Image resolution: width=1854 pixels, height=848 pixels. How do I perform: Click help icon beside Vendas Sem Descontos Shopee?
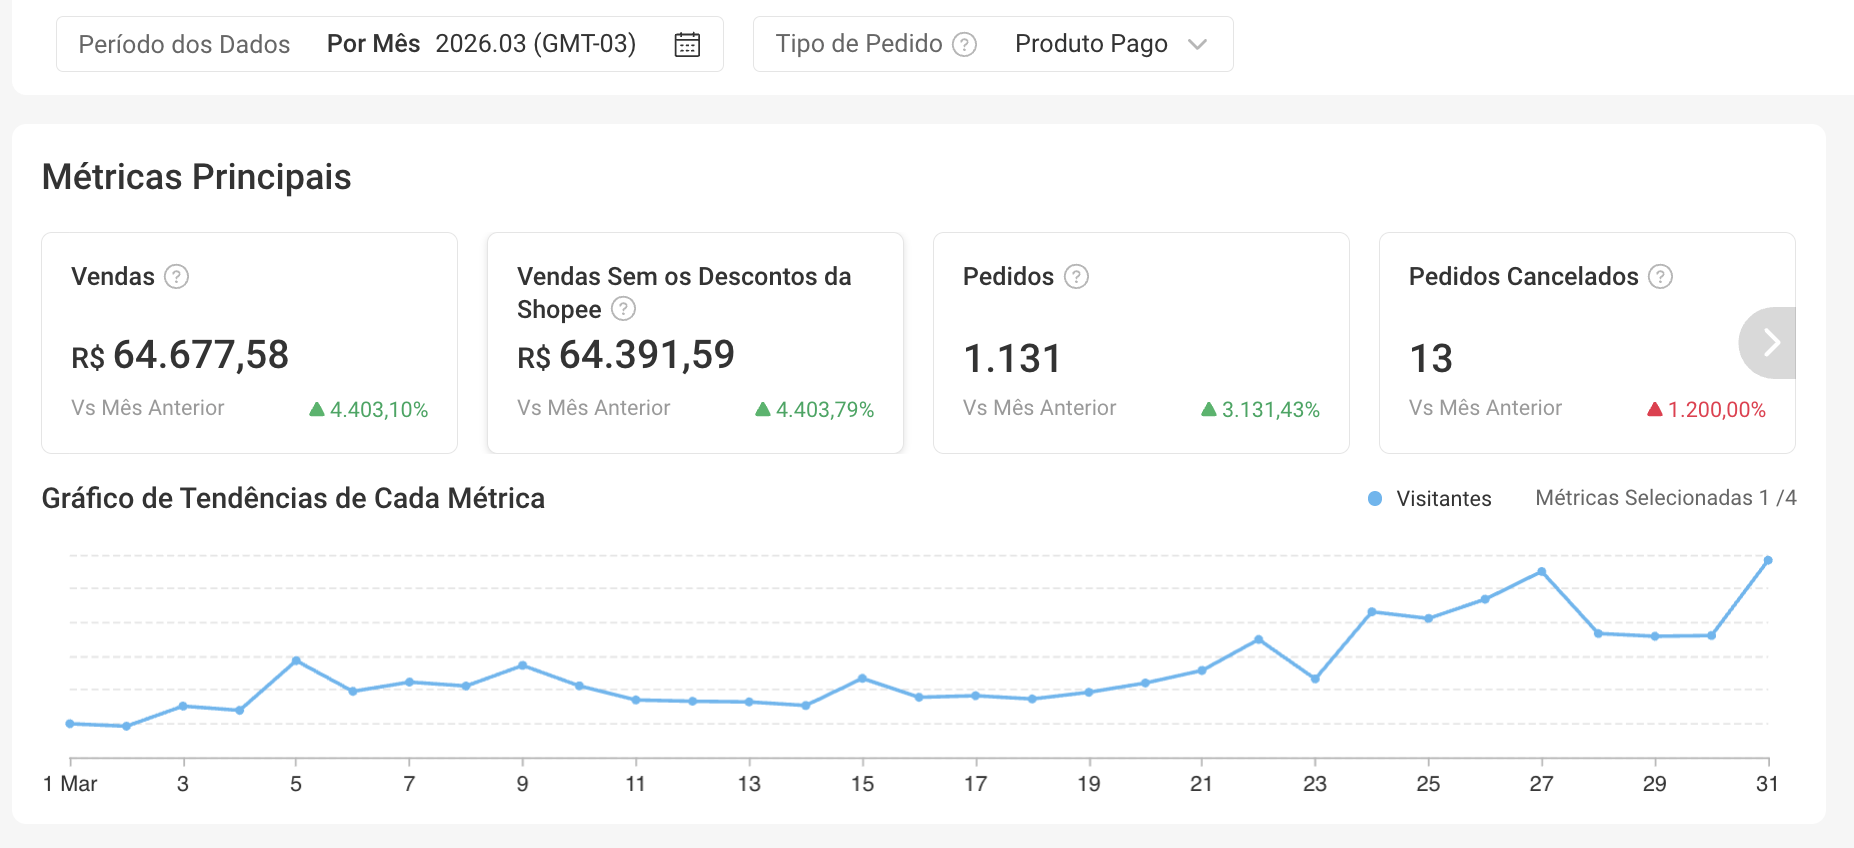(623, 309)
